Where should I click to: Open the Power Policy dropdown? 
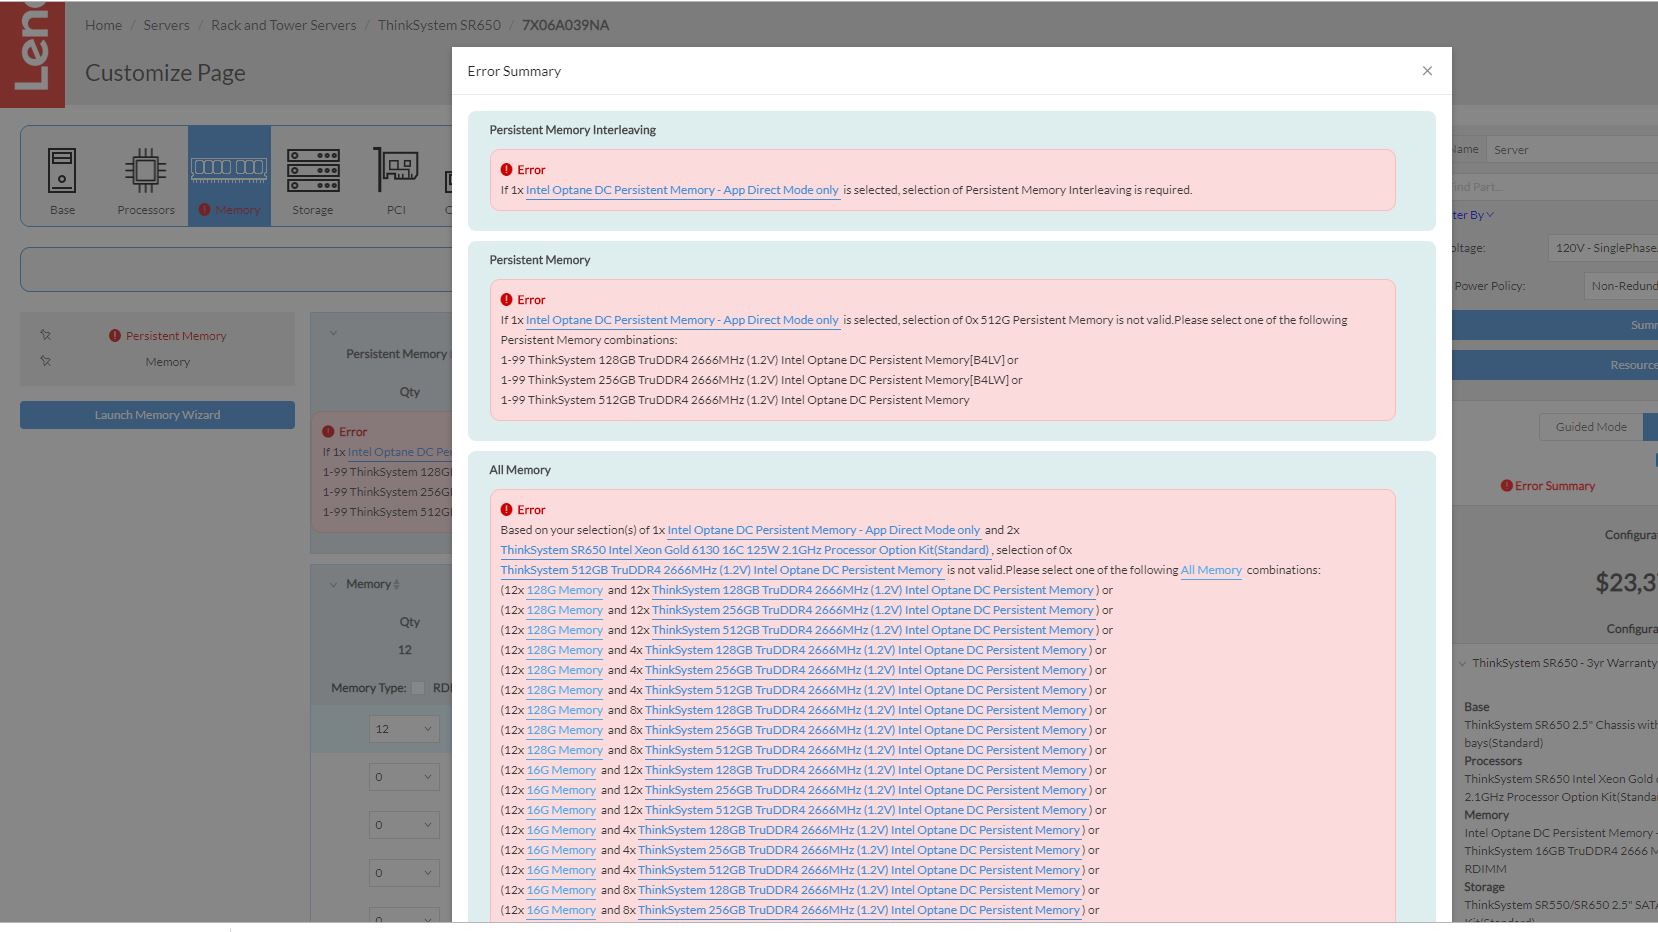pyautogui.click(x=1620, y=286)
